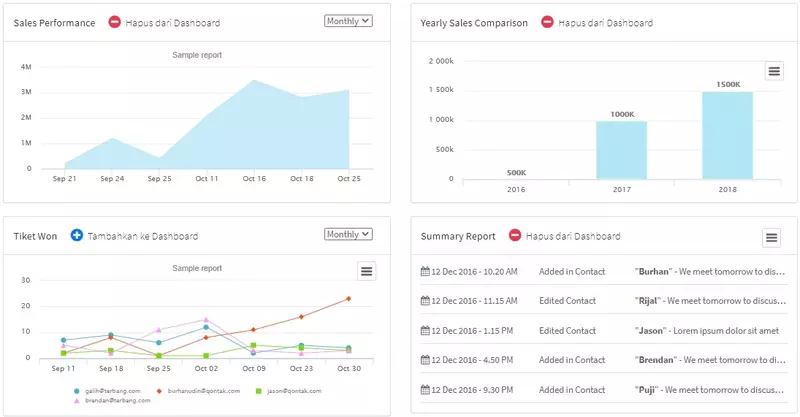Click Oct 02 label on Tiket Won axis
Viewport: 800px width, 417px height.
[206, 369]
